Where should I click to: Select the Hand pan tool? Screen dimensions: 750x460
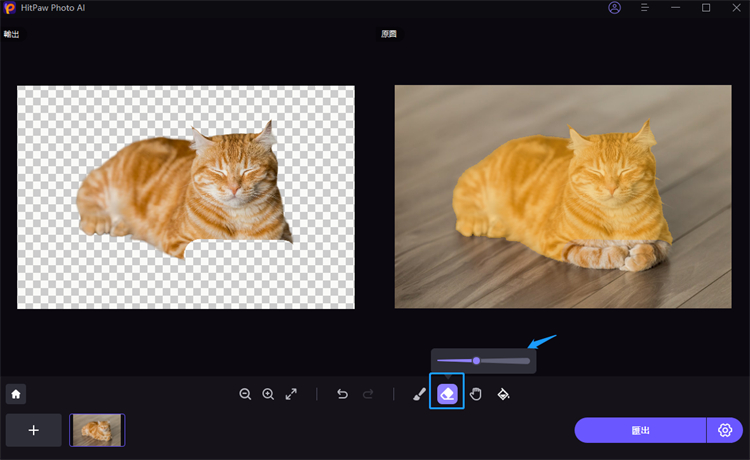point(475,394)
